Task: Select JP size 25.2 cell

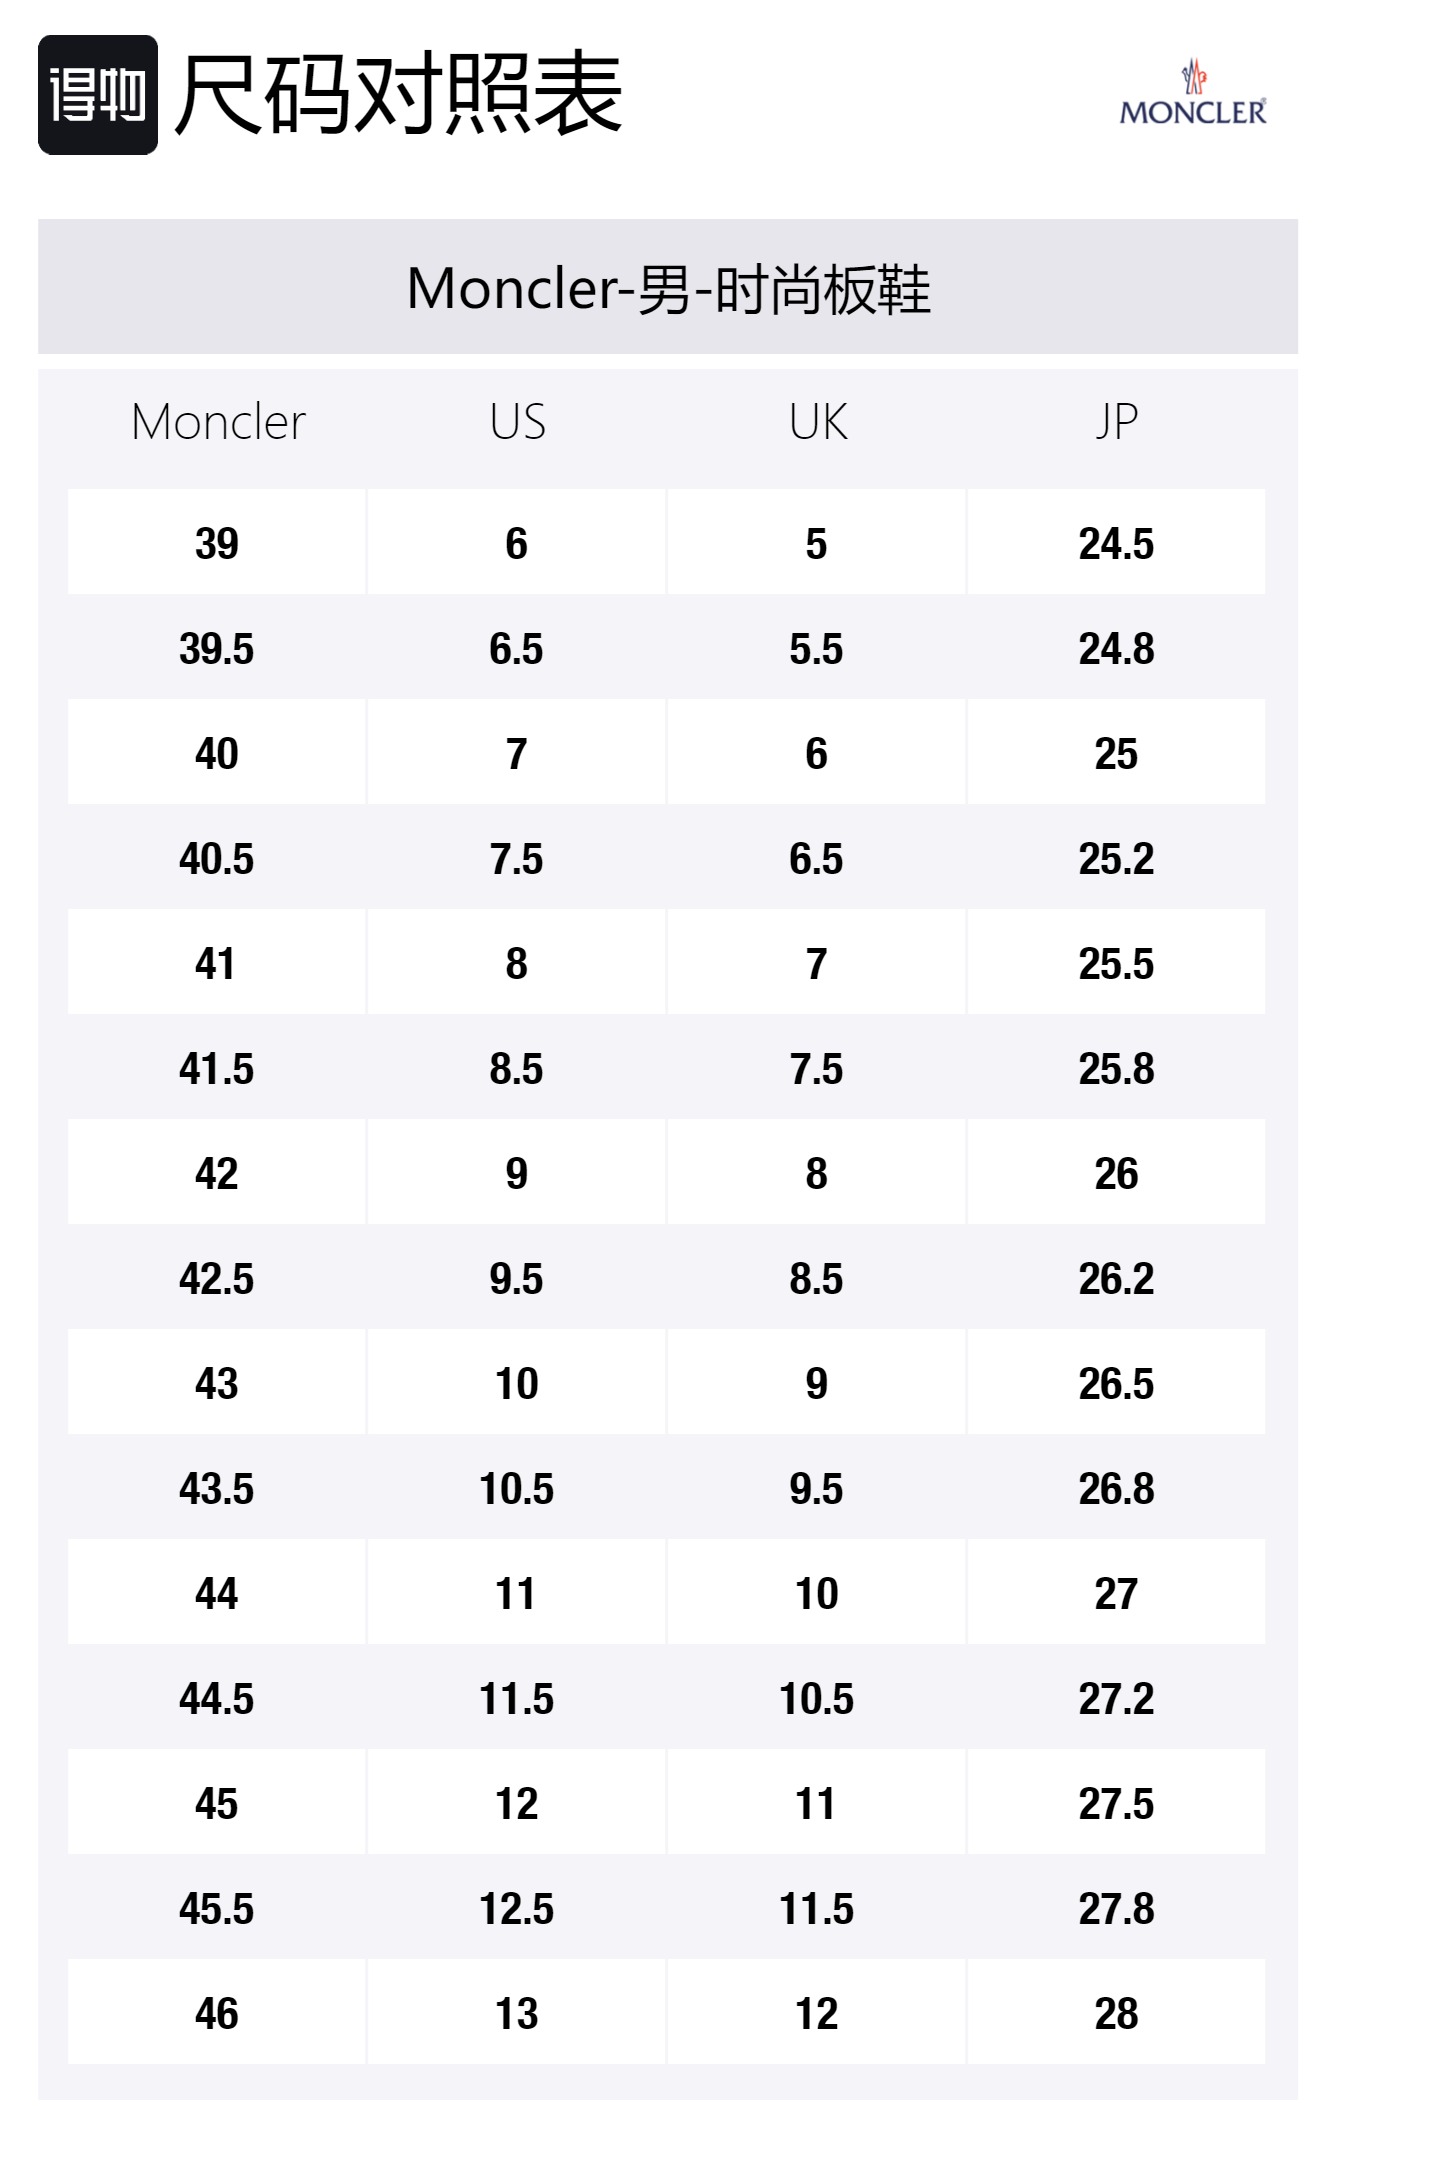Action: coord(1116,859)
